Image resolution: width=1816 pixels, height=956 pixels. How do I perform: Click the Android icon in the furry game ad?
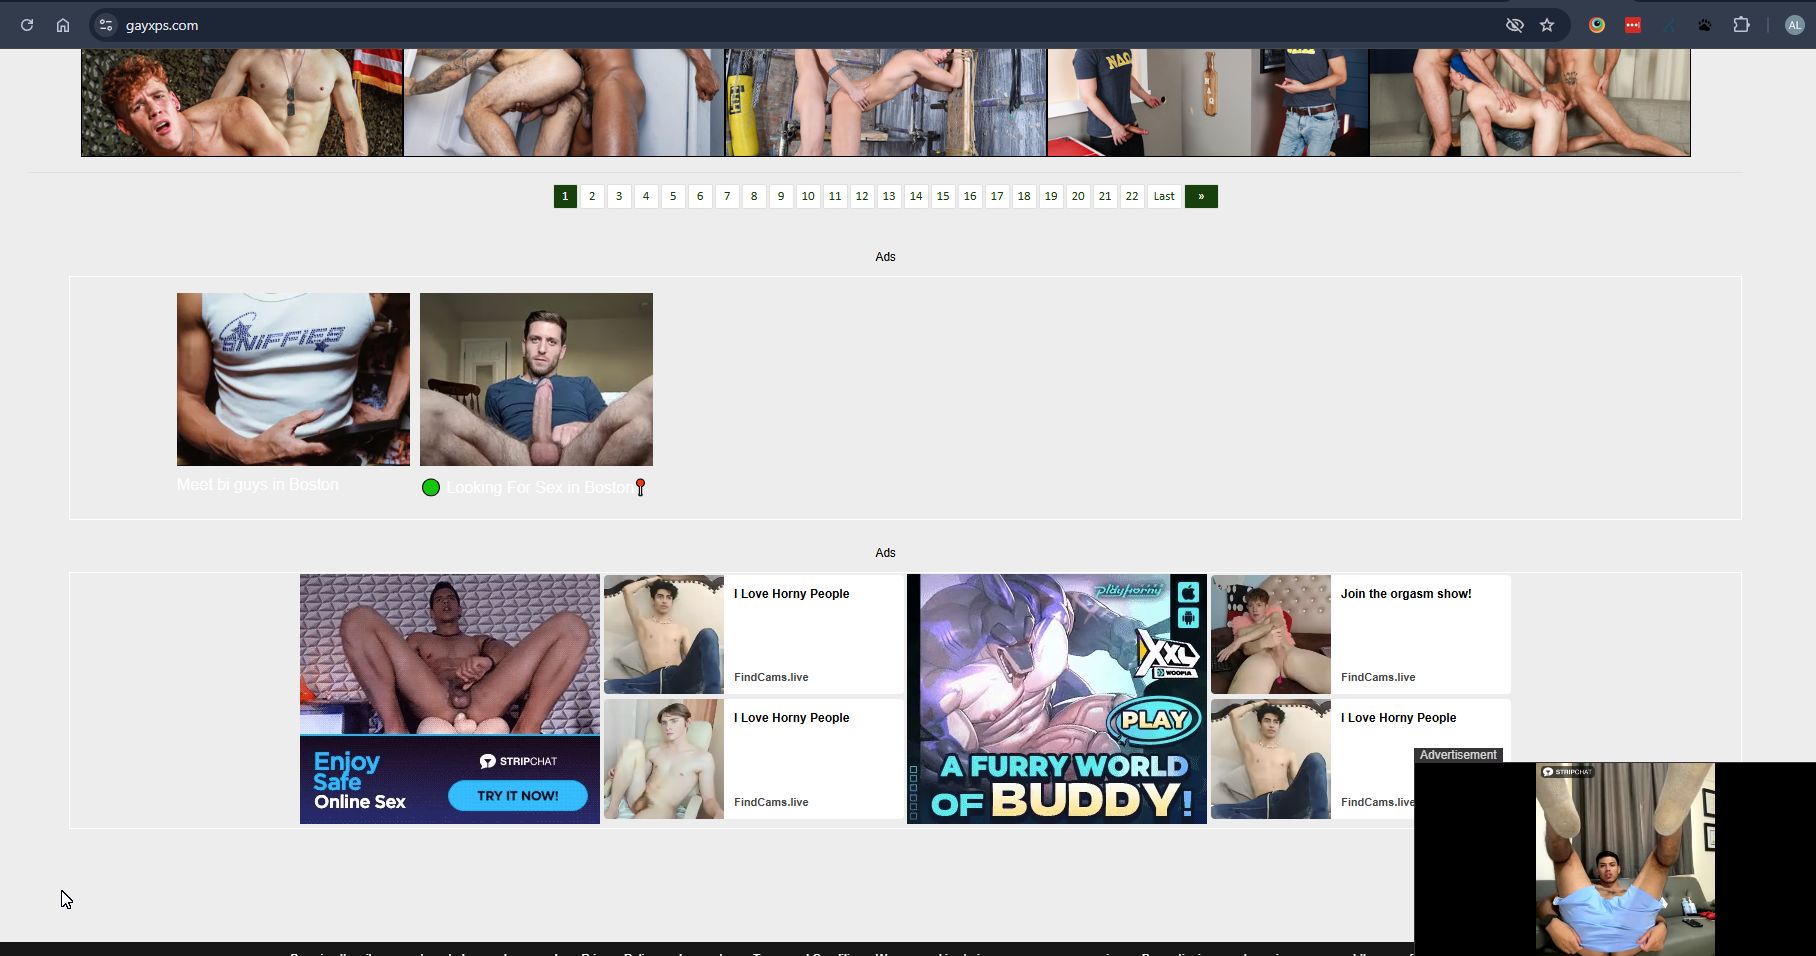pyautogui.click(x=1188, y=617)
